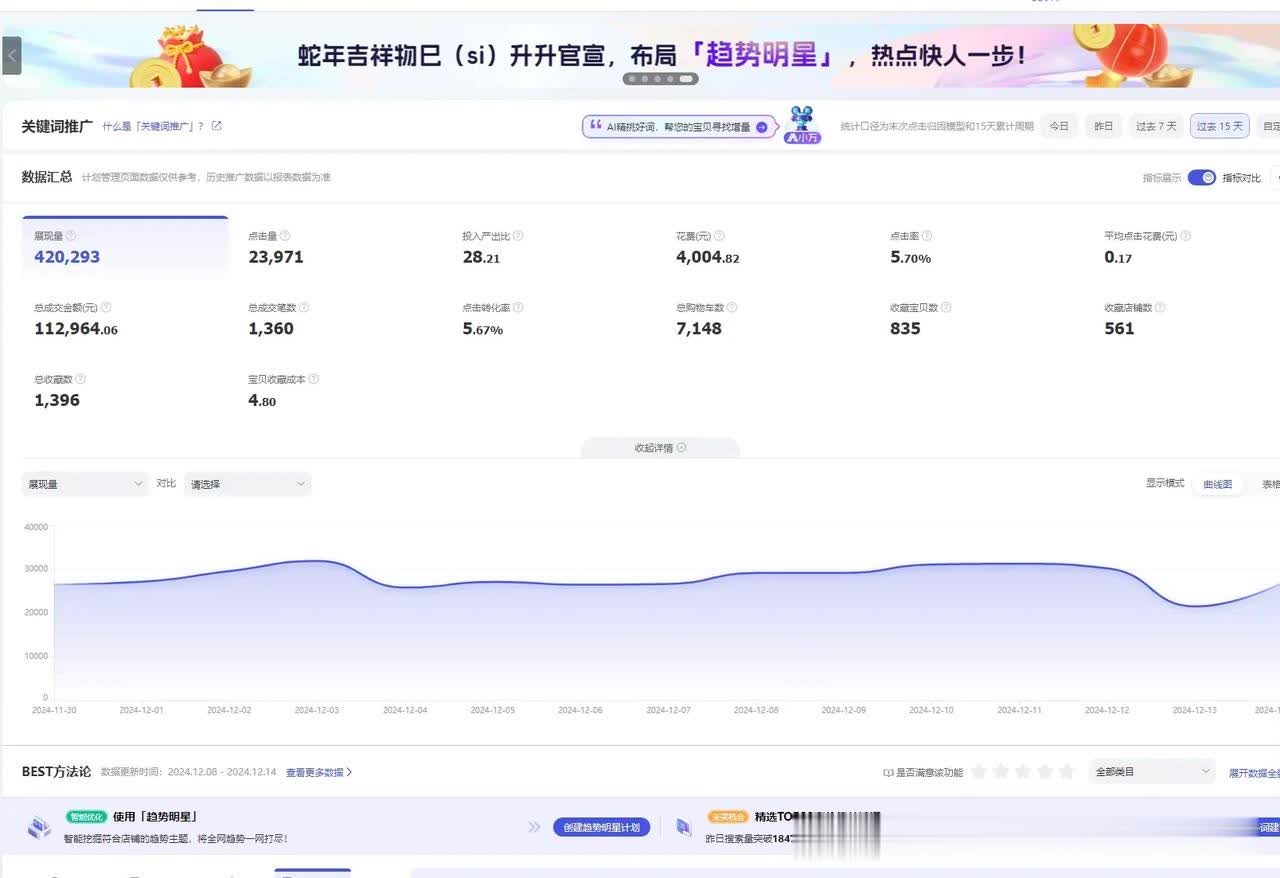
Task: Click 创建趋势明星计划 button
Action: click(x=602, y=827)
